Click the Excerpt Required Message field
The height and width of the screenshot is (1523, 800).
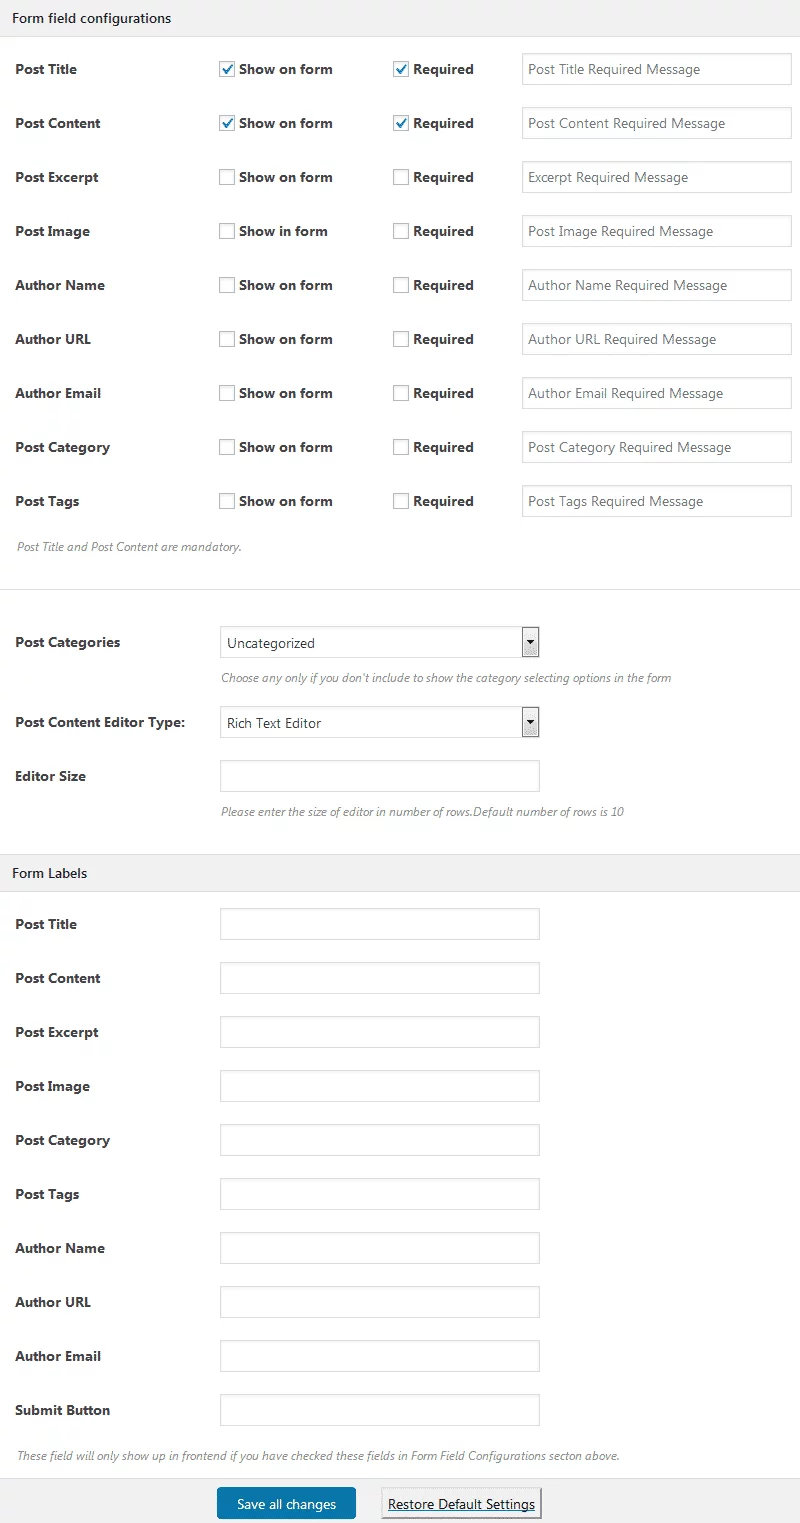pyautogui.click(x=655, y=177)
